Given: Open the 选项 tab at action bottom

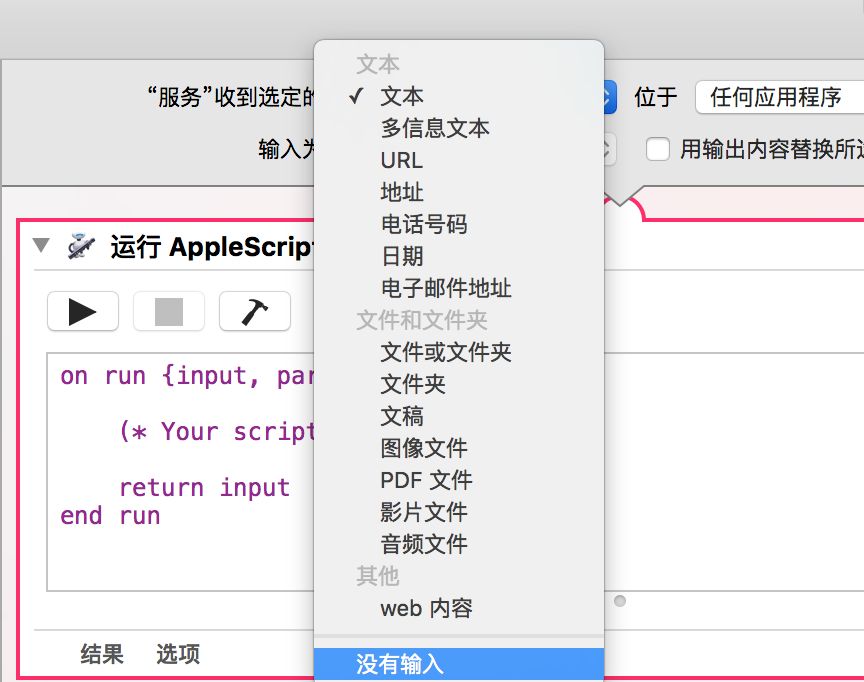Looking at the screenshot, I should [x=178, y=654].
